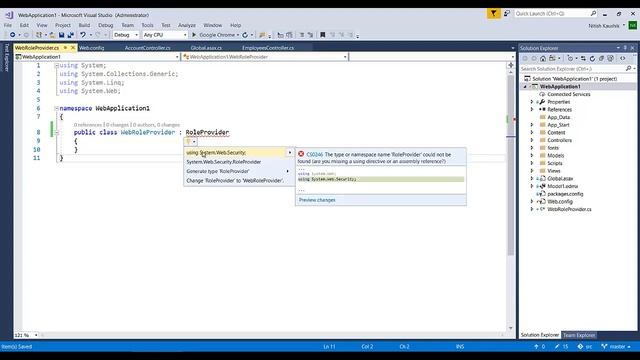This screenshot has height=360, width=640.
Task: Click Collapse All icon in Solution Explorer
Action: pos(601,58)
